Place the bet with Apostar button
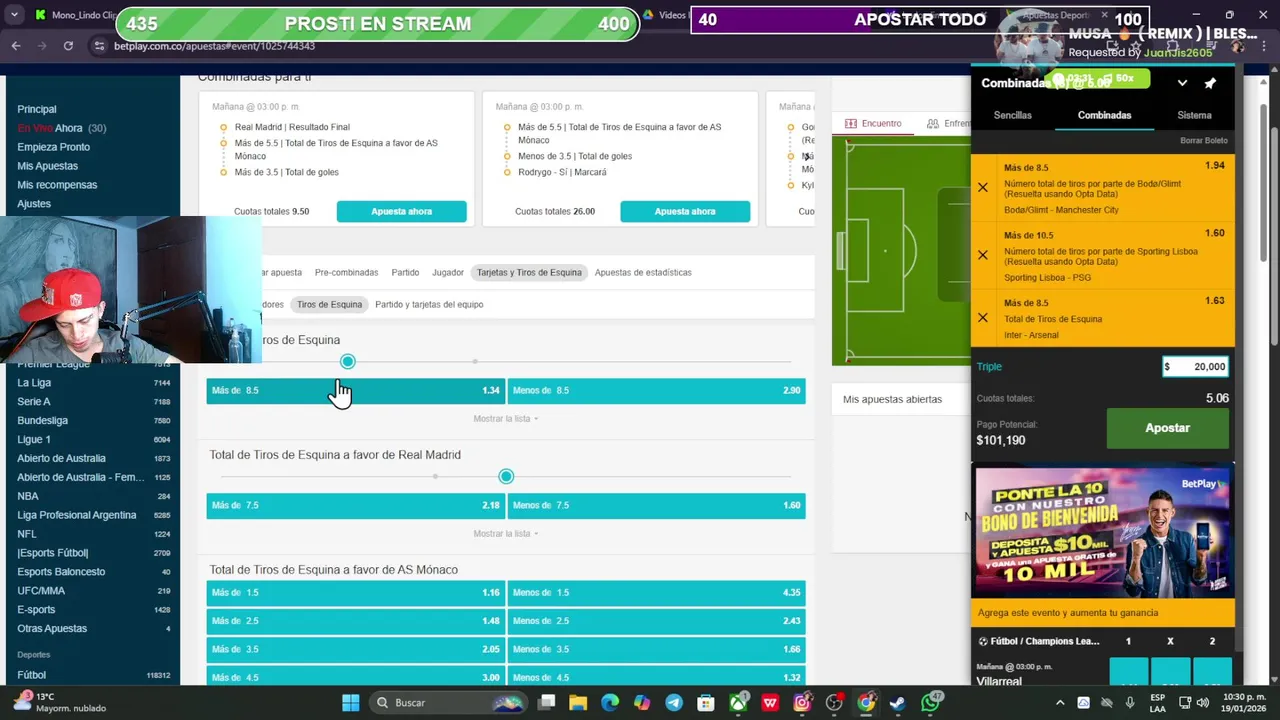1280x720 pixels. 1167,428
